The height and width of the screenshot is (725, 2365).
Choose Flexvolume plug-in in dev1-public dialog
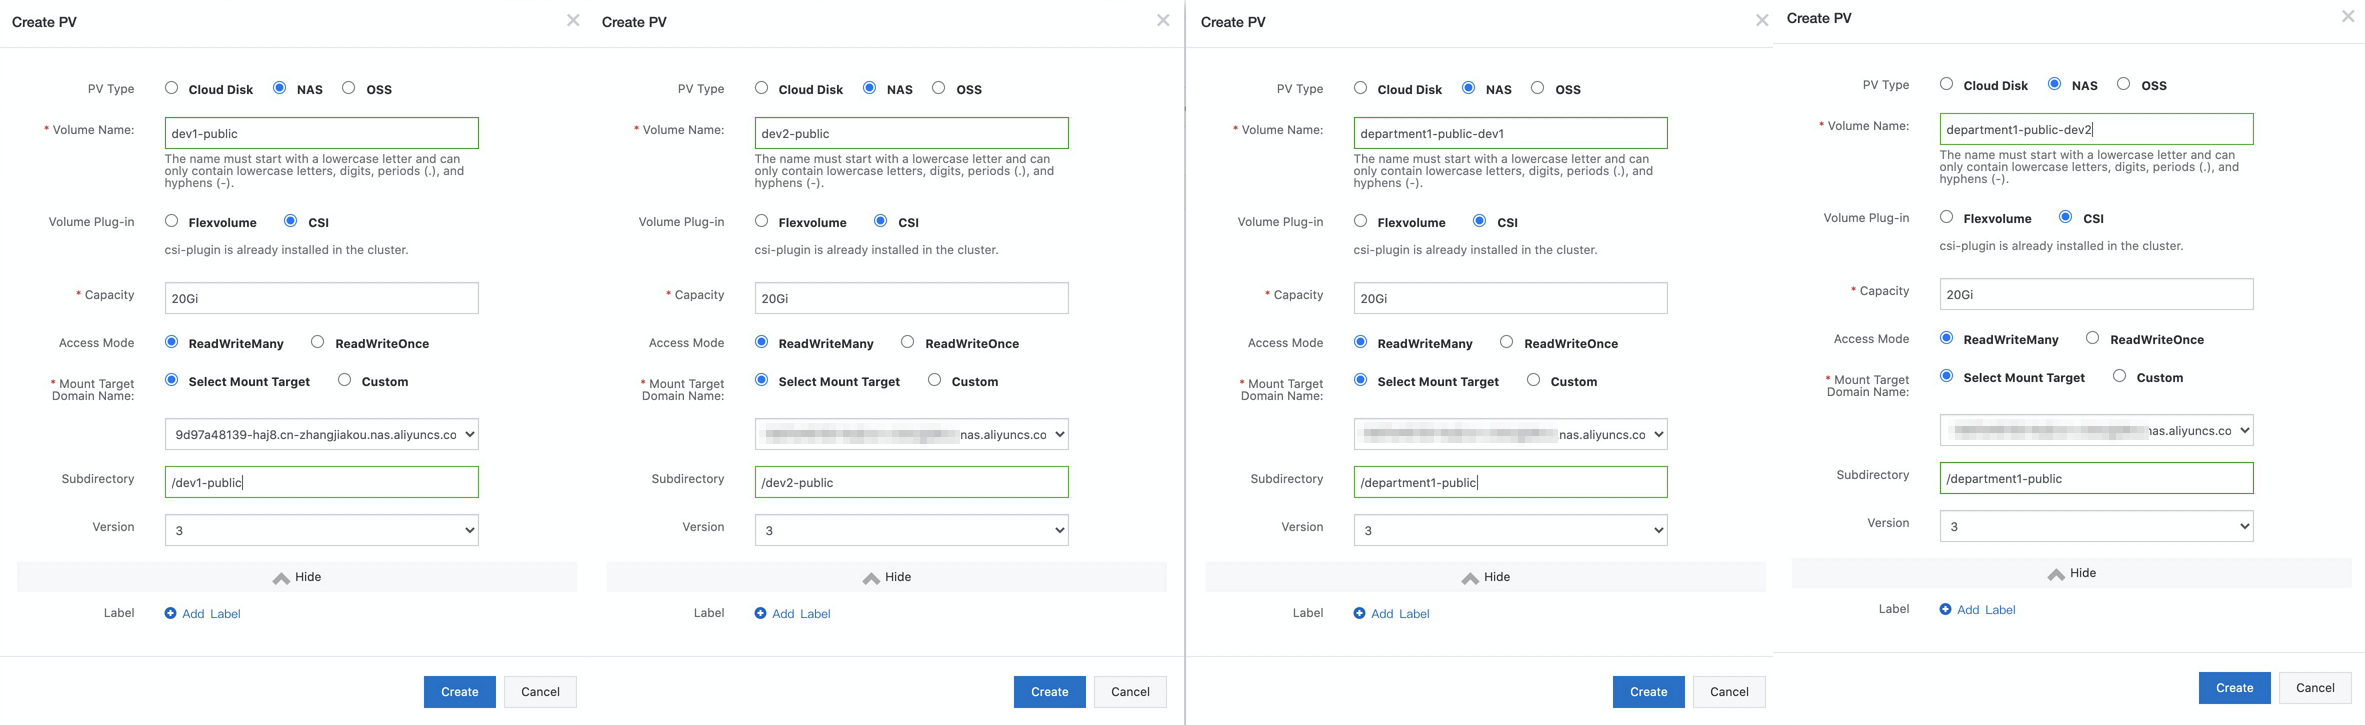point(172,221)
